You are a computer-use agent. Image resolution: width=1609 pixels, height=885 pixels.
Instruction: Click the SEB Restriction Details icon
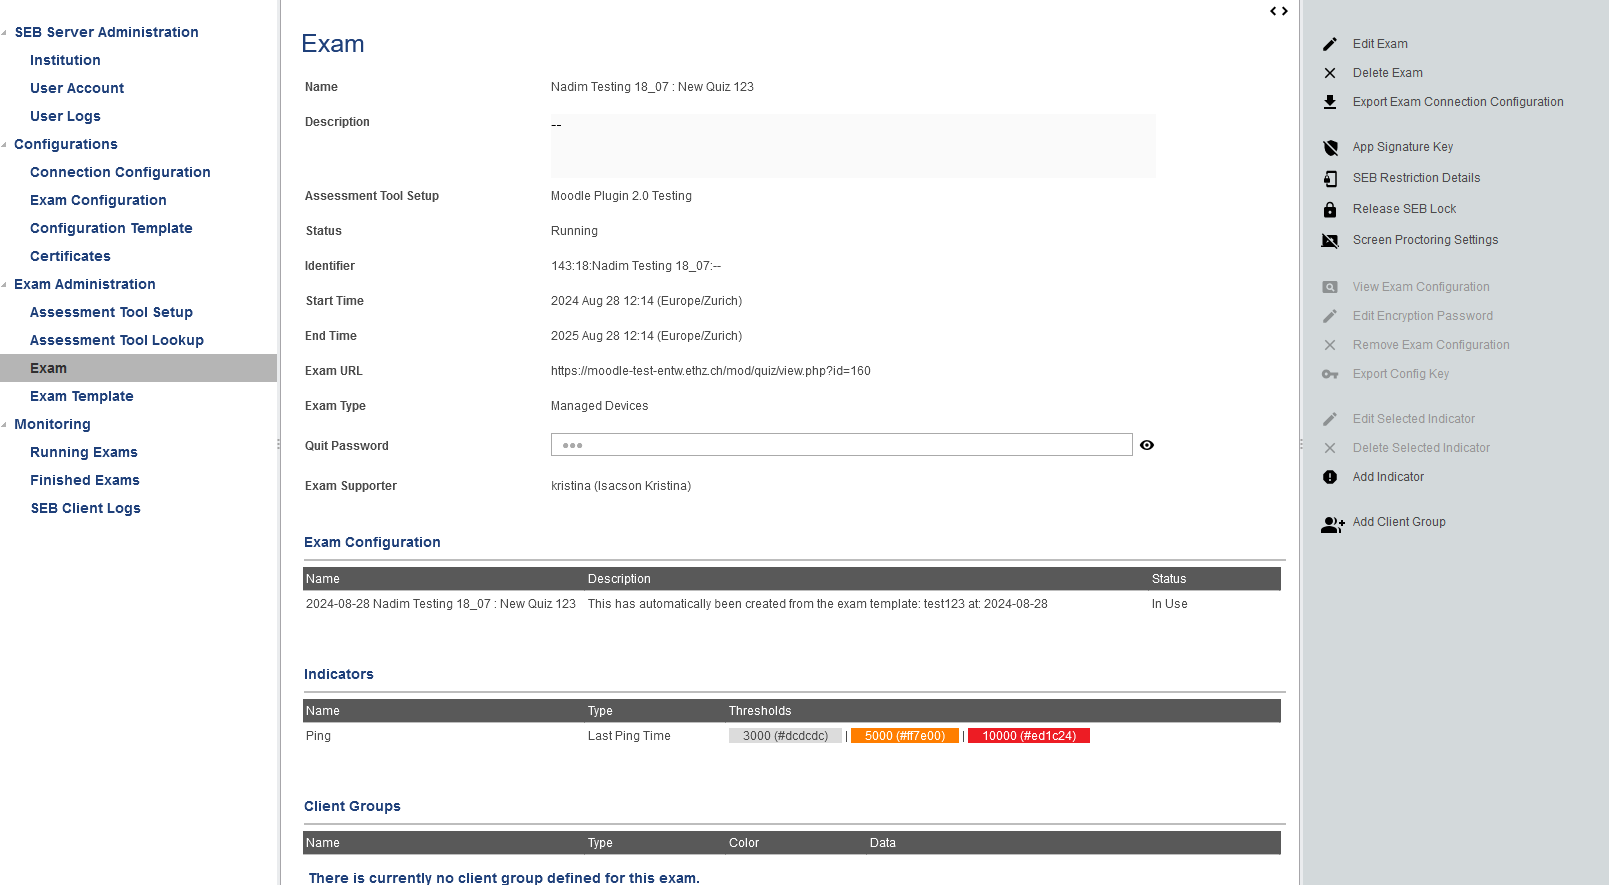[x=1330, y=178]
